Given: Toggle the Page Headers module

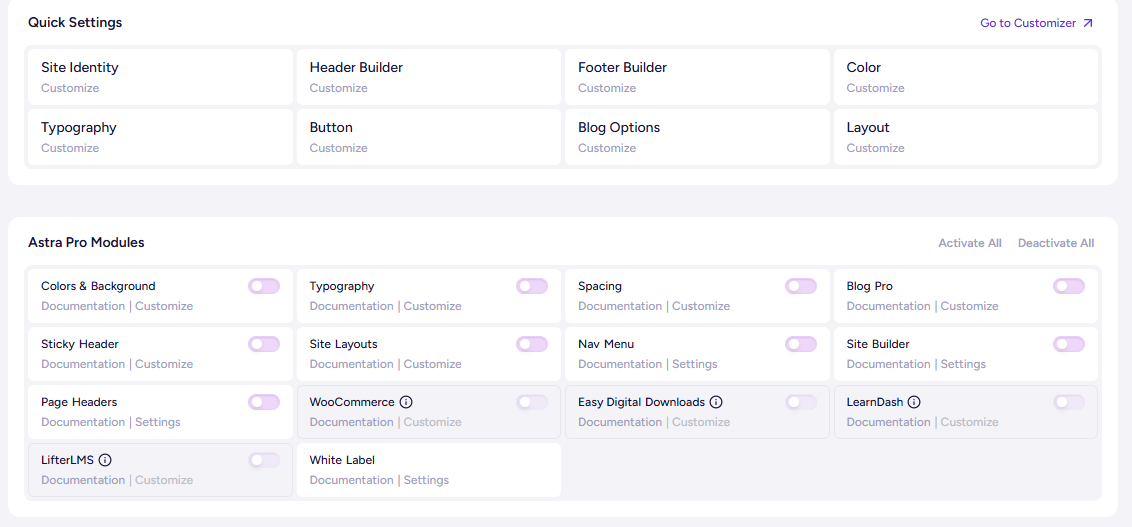Looking at the screenshot, I should pyautogui.click(x=264, y=402).
